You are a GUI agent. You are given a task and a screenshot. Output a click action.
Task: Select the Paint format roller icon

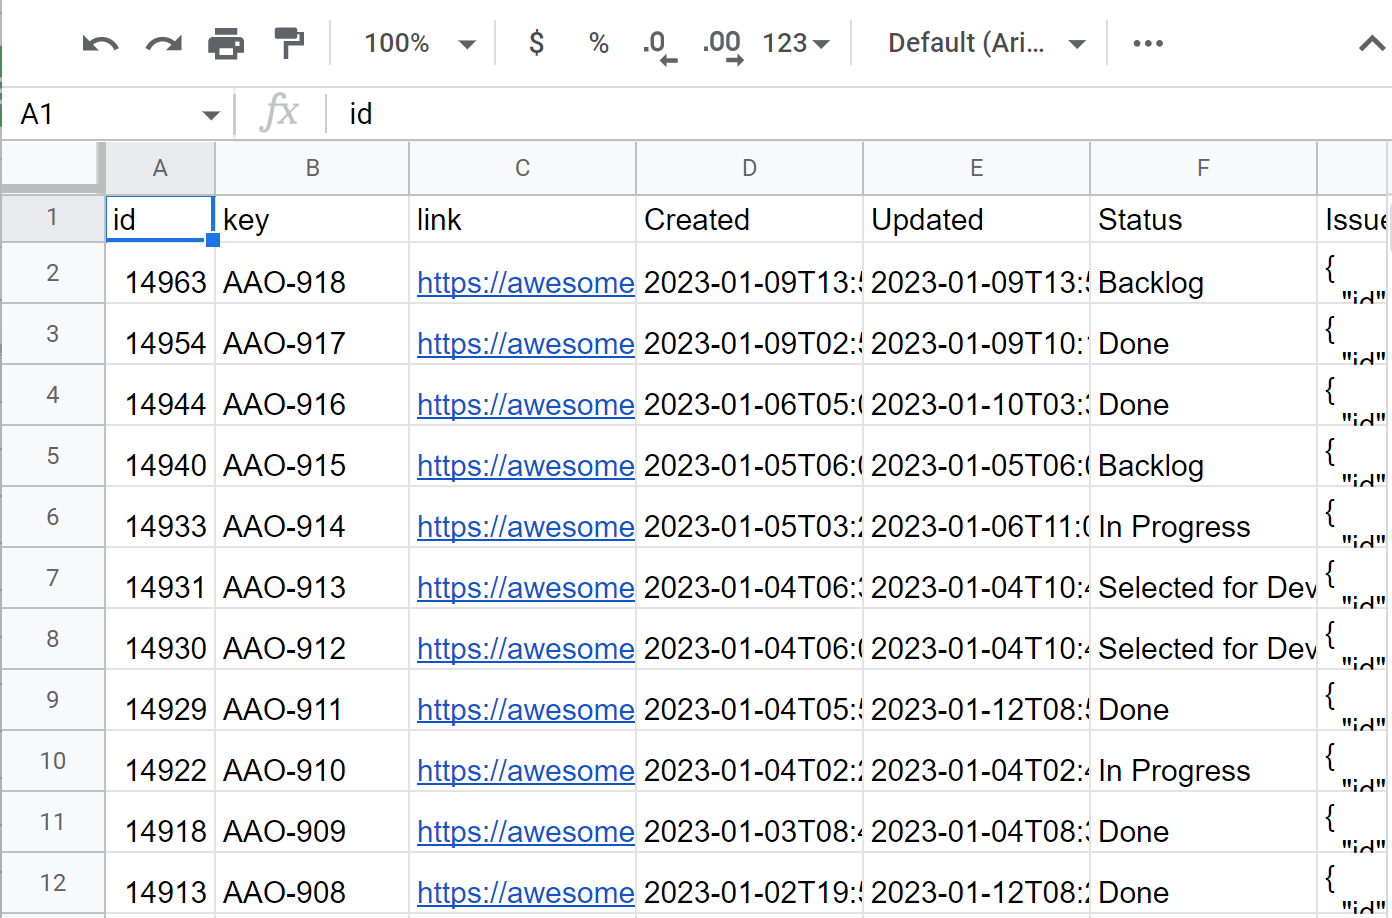pyautogui.click(x=289, y=44)
